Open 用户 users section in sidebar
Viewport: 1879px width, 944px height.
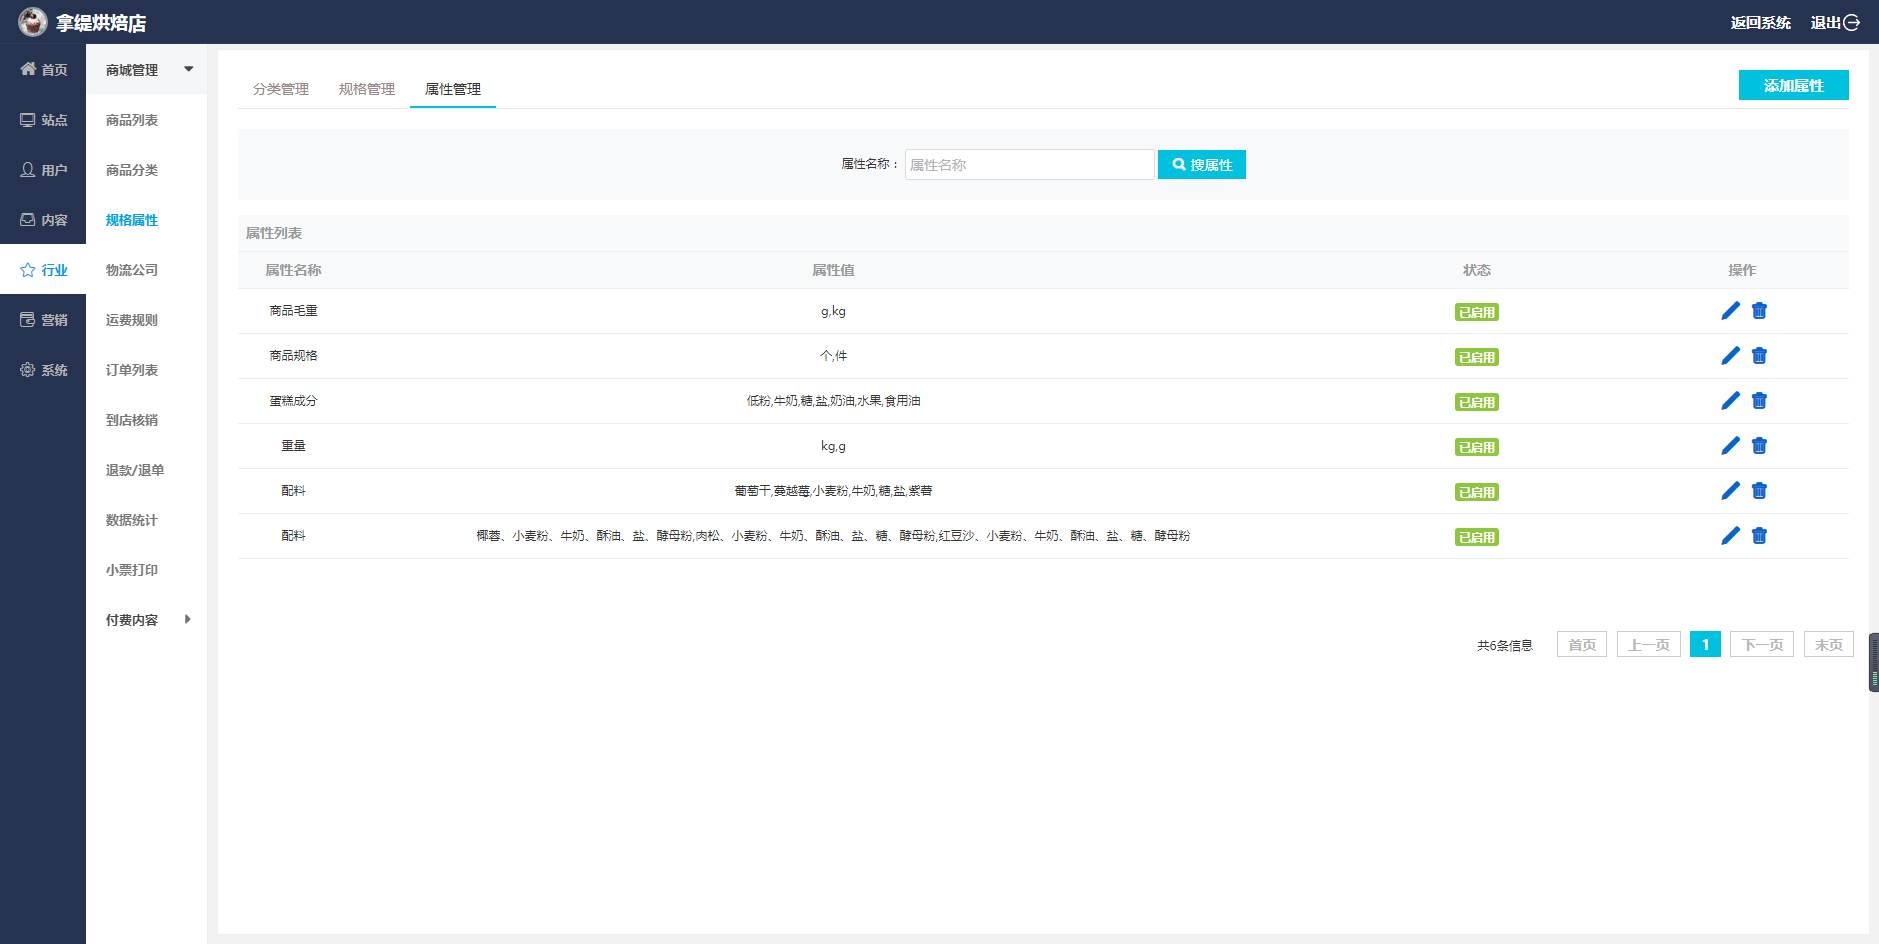[43, 169]
